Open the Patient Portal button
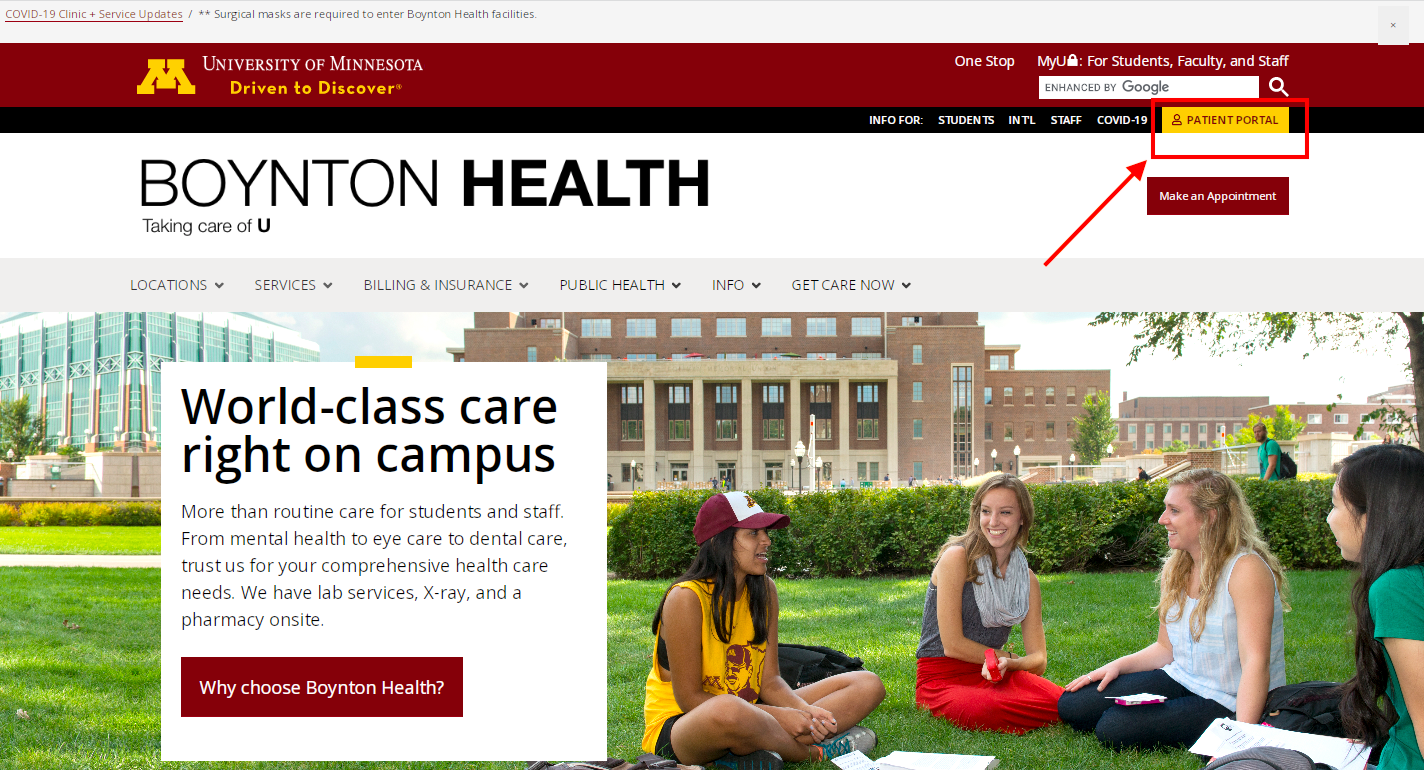Image resolution: width=1424 pixels, height=770 pixels. click(x=1225, y=120)
